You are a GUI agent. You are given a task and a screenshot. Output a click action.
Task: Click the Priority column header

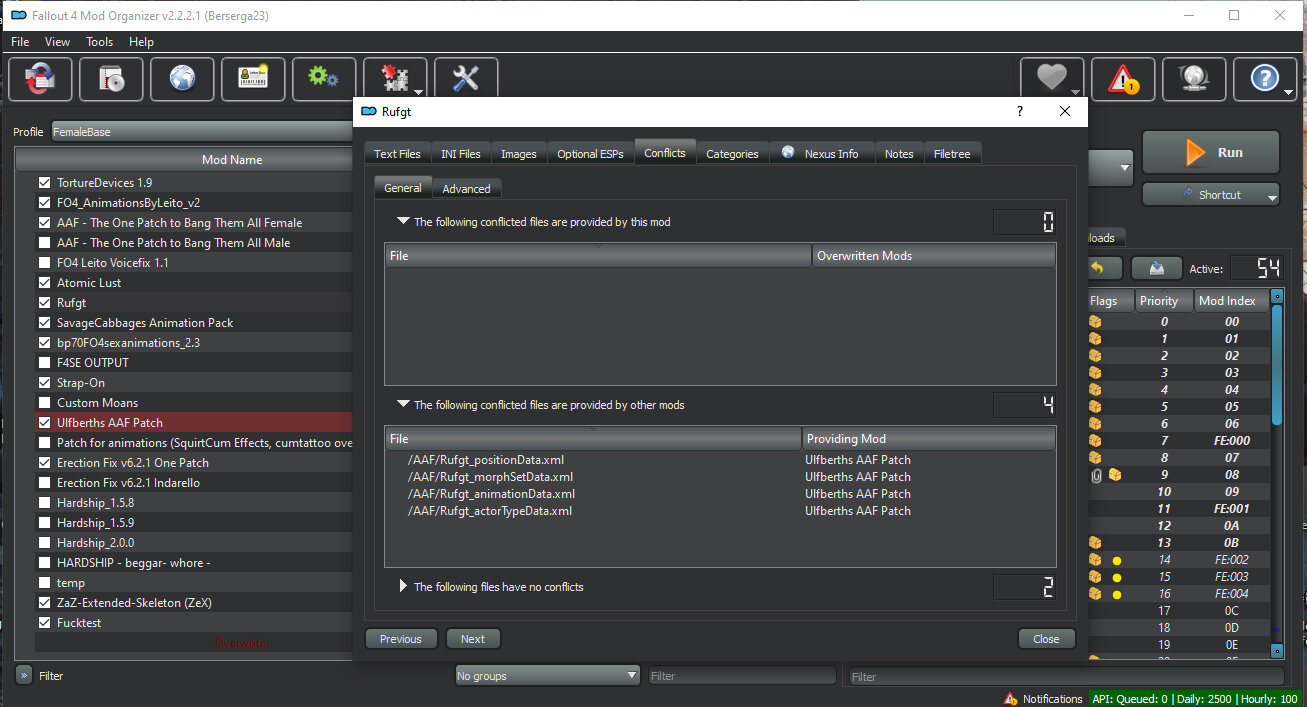[1164, 300]
